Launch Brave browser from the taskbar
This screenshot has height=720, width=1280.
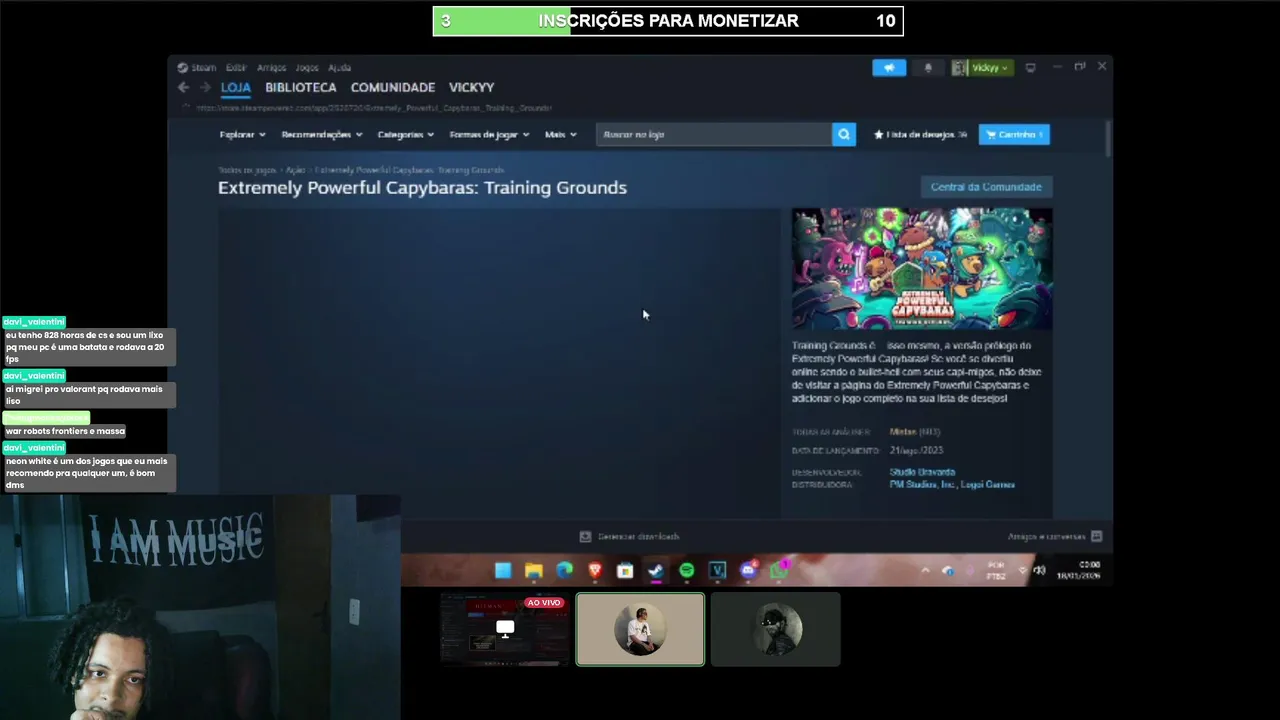tap(595, 570)
